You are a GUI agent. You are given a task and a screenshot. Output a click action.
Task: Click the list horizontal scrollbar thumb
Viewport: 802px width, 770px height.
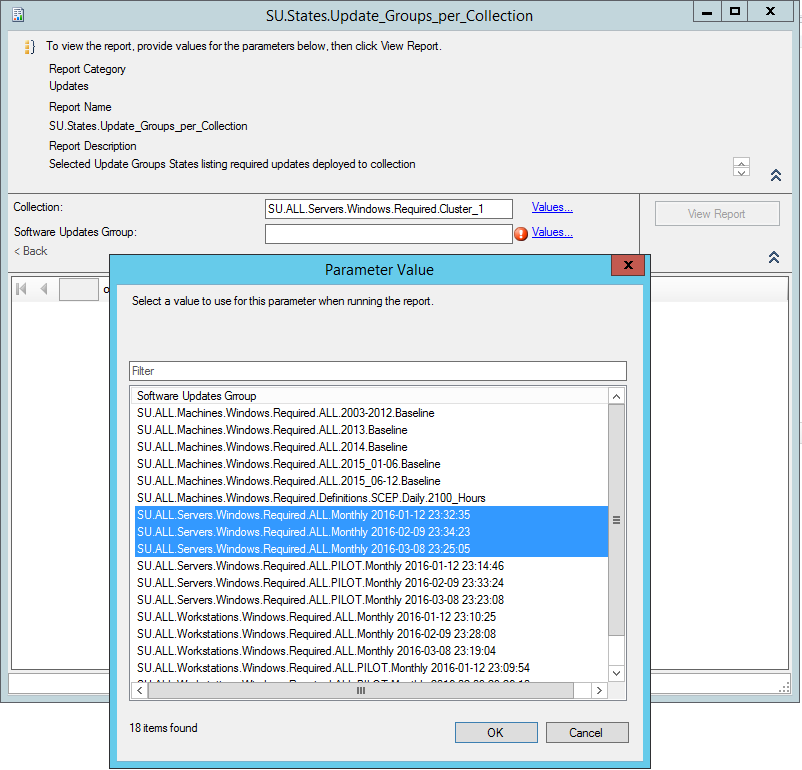(x=361, y=691)
